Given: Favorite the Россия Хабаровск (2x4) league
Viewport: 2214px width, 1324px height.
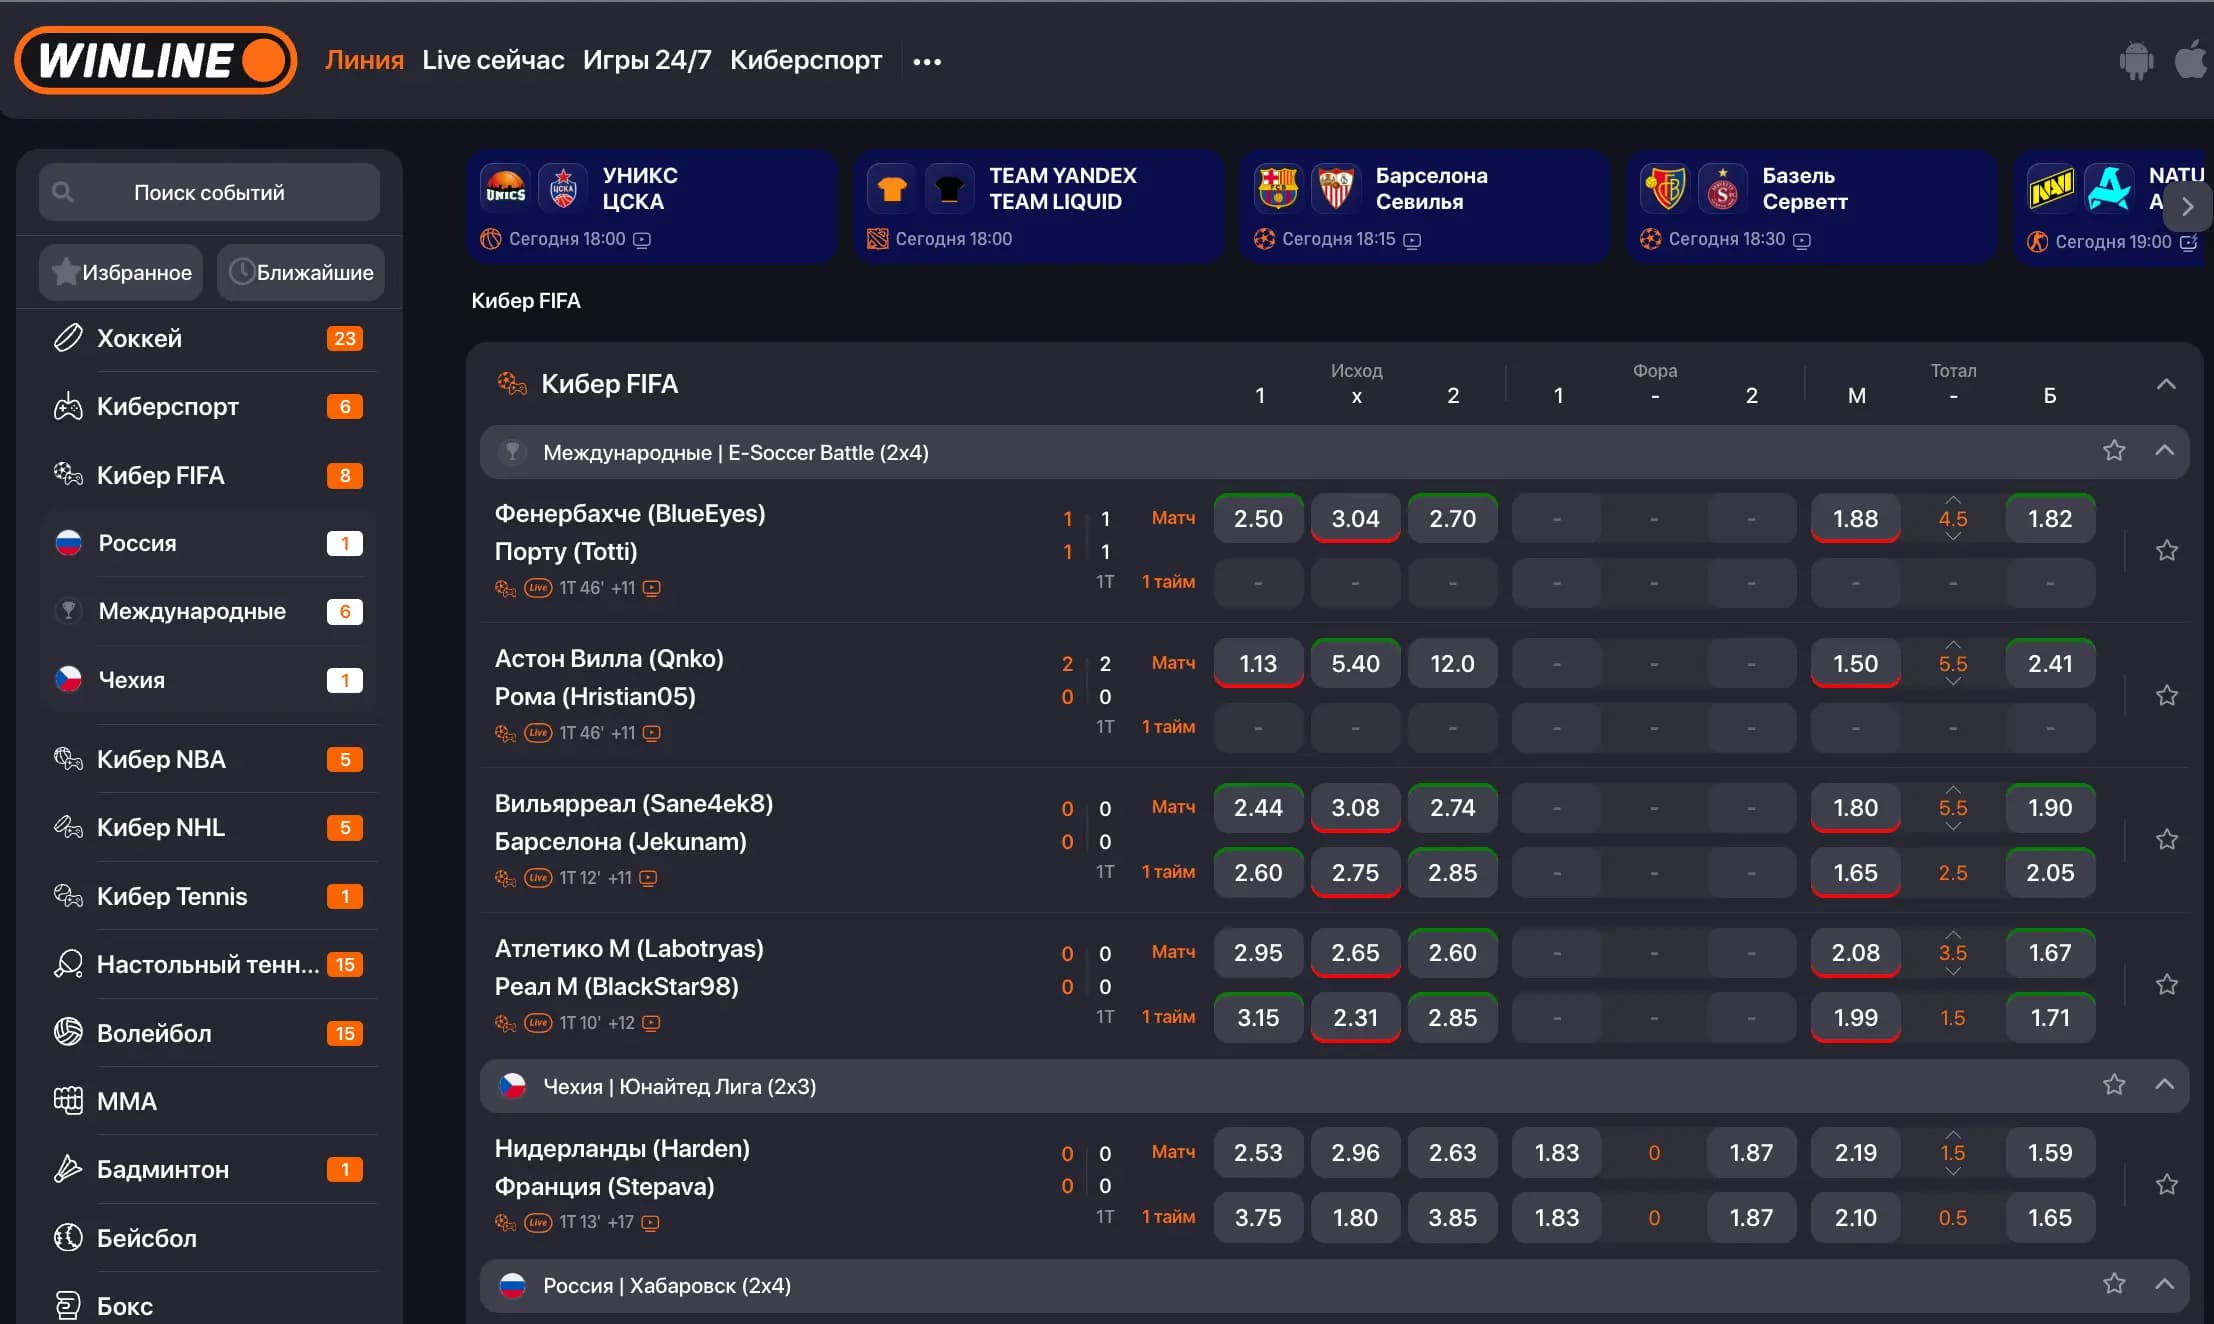Looking at the screenshot, I should (x=2114, y=1284).
